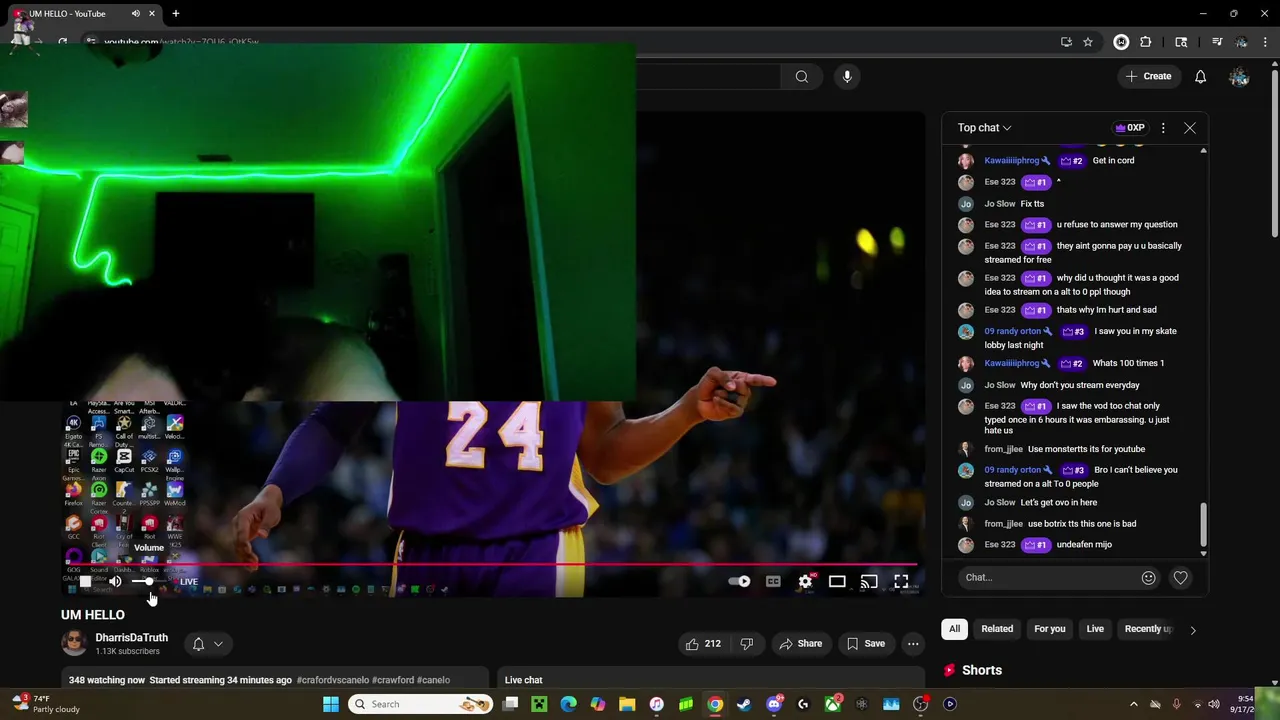The height and width of the screenshot is (720, 1280).
Task: Click the YouTube search magnifier button
Action: tap(802, 77)
